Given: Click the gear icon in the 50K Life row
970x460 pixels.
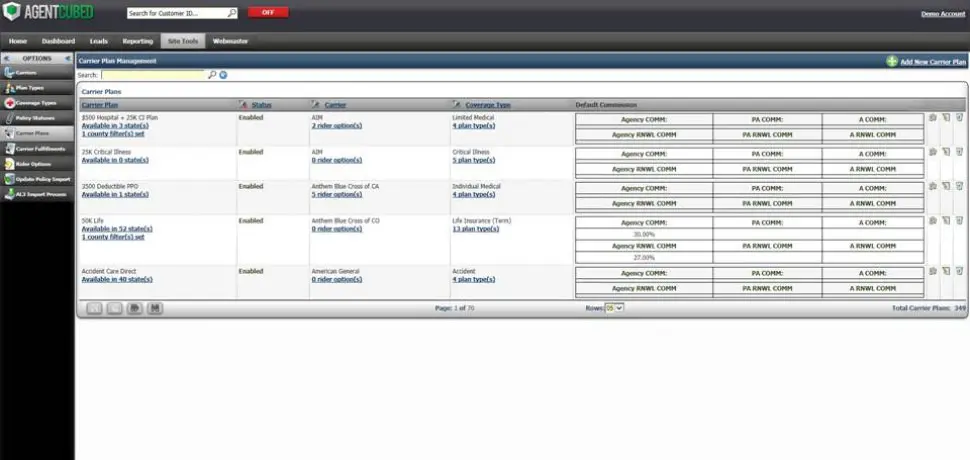Looking at the screenshot, I should pyautogui.click(x=932, y=221).
